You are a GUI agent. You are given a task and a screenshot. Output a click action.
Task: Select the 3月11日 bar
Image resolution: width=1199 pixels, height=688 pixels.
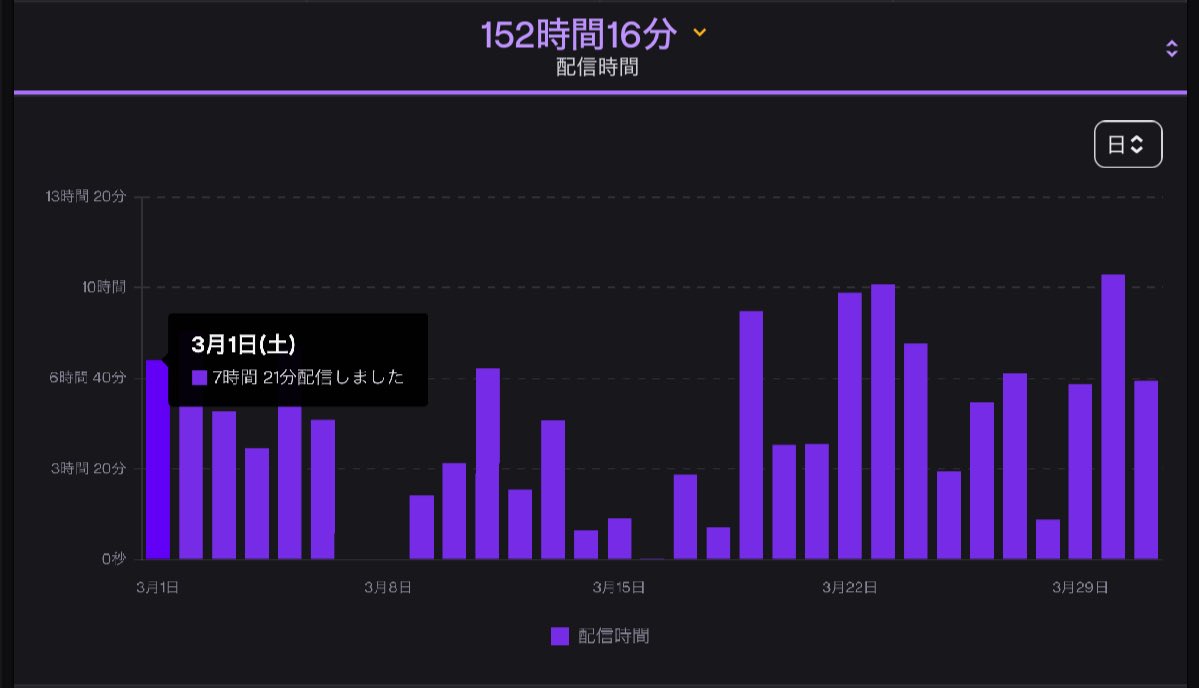coord(488,463)
